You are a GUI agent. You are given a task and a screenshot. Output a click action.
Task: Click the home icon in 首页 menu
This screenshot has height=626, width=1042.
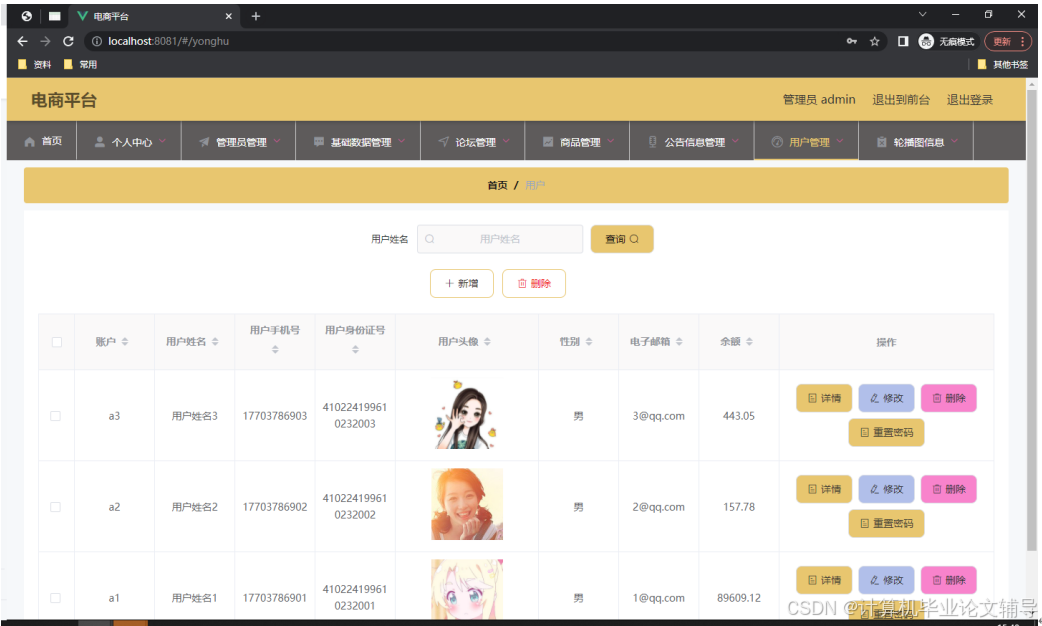pos(29,142)
